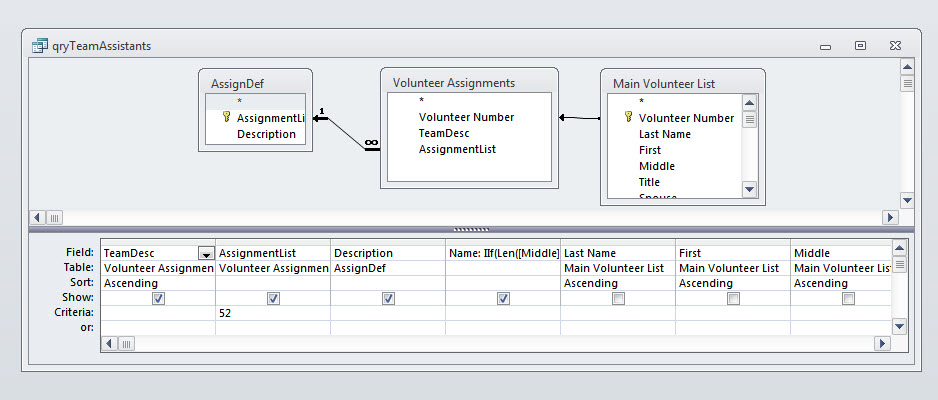Select the Main Volunteer List table title bar
The width and height of the screenshot is (938, 400).
click(683, 84)
